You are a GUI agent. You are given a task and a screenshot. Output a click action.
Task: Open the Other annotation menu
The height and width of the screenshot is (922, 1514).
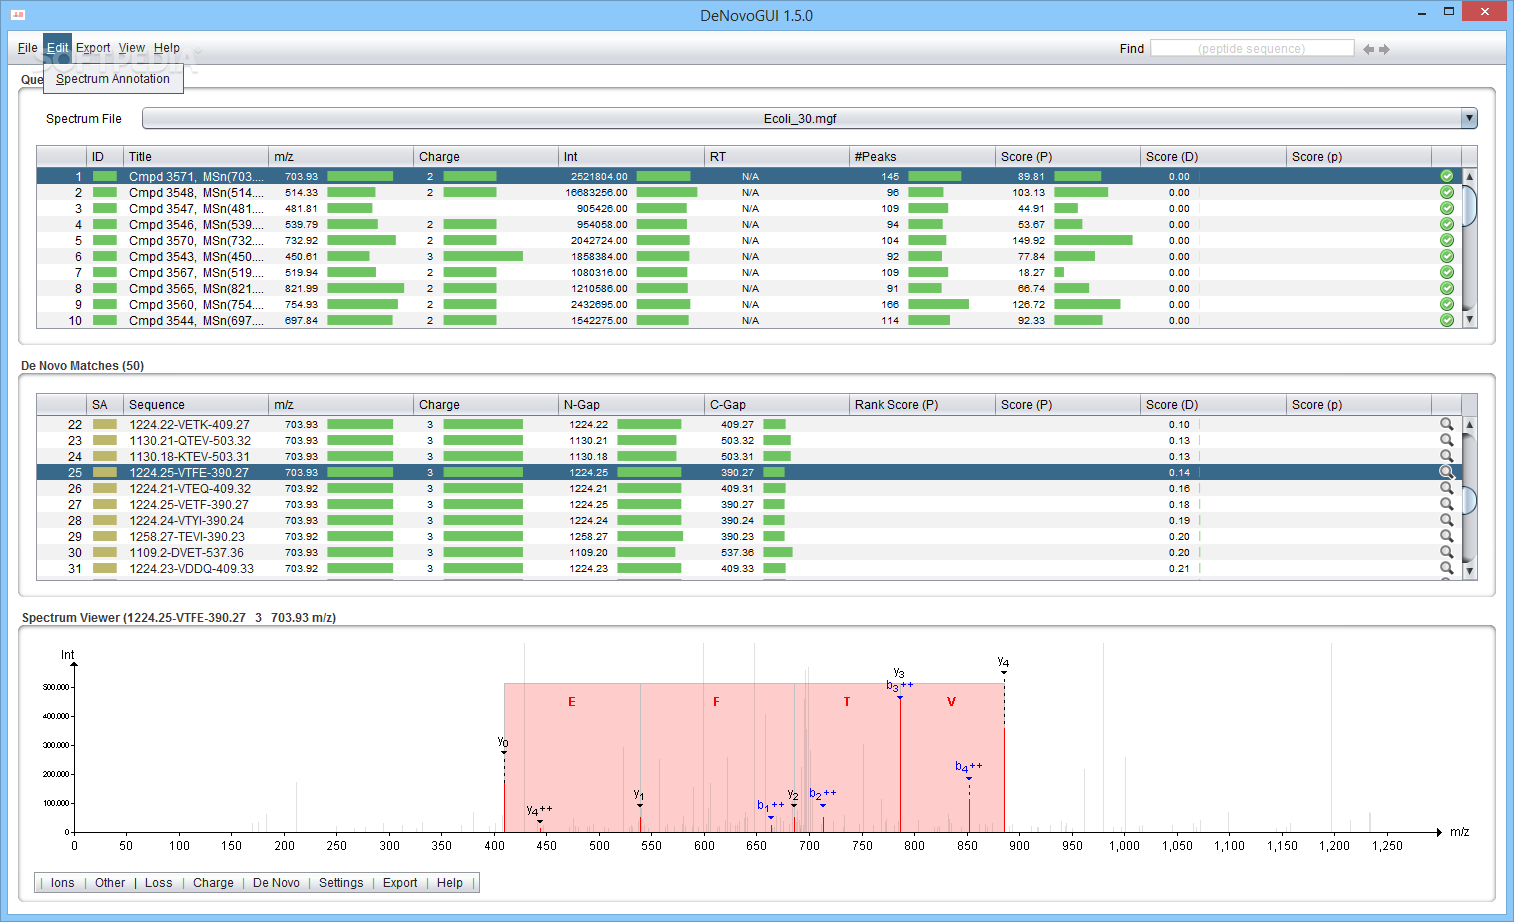[110, 883]
